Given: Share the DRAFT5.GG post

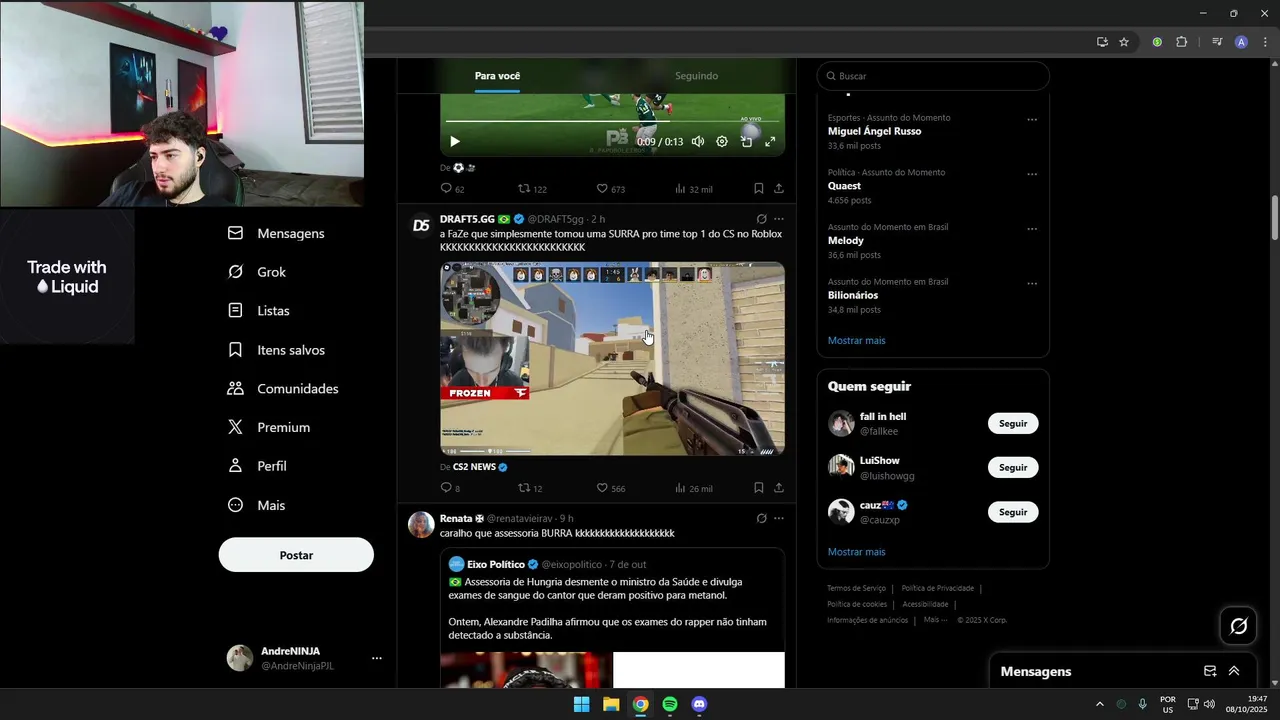Looking at the screenshot, I should click(x=778, y=488).
